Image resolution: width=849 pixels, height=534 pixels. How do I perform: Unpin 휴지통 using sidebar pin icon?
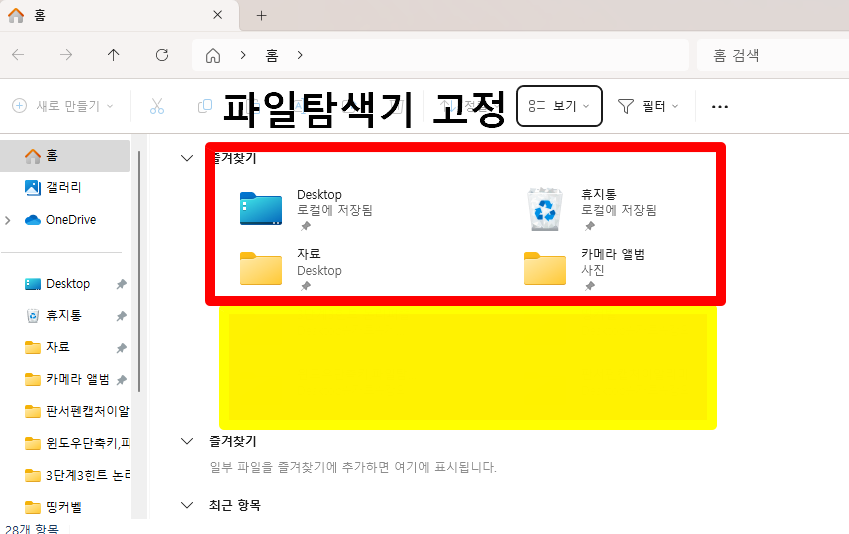[121, 316]
